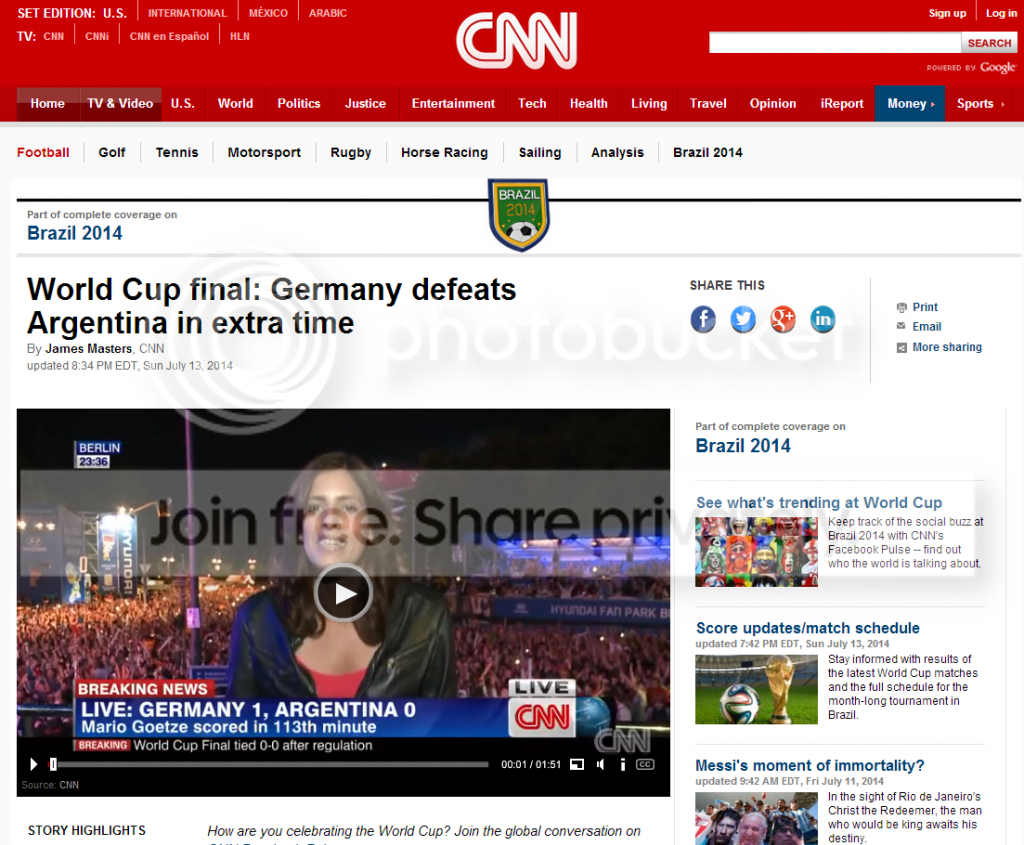
Task: Click the SEARCH button
Action: (x=989, y=42)
